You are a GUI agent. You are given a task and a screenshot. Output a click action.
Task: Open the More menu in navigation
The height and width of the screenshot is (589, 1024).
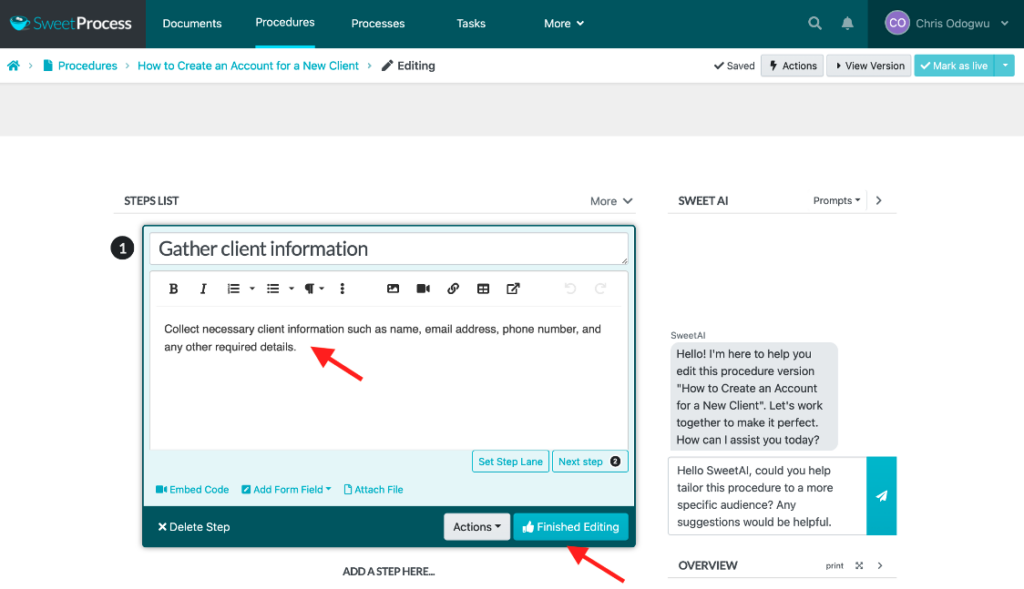click(x=564, y=24)
